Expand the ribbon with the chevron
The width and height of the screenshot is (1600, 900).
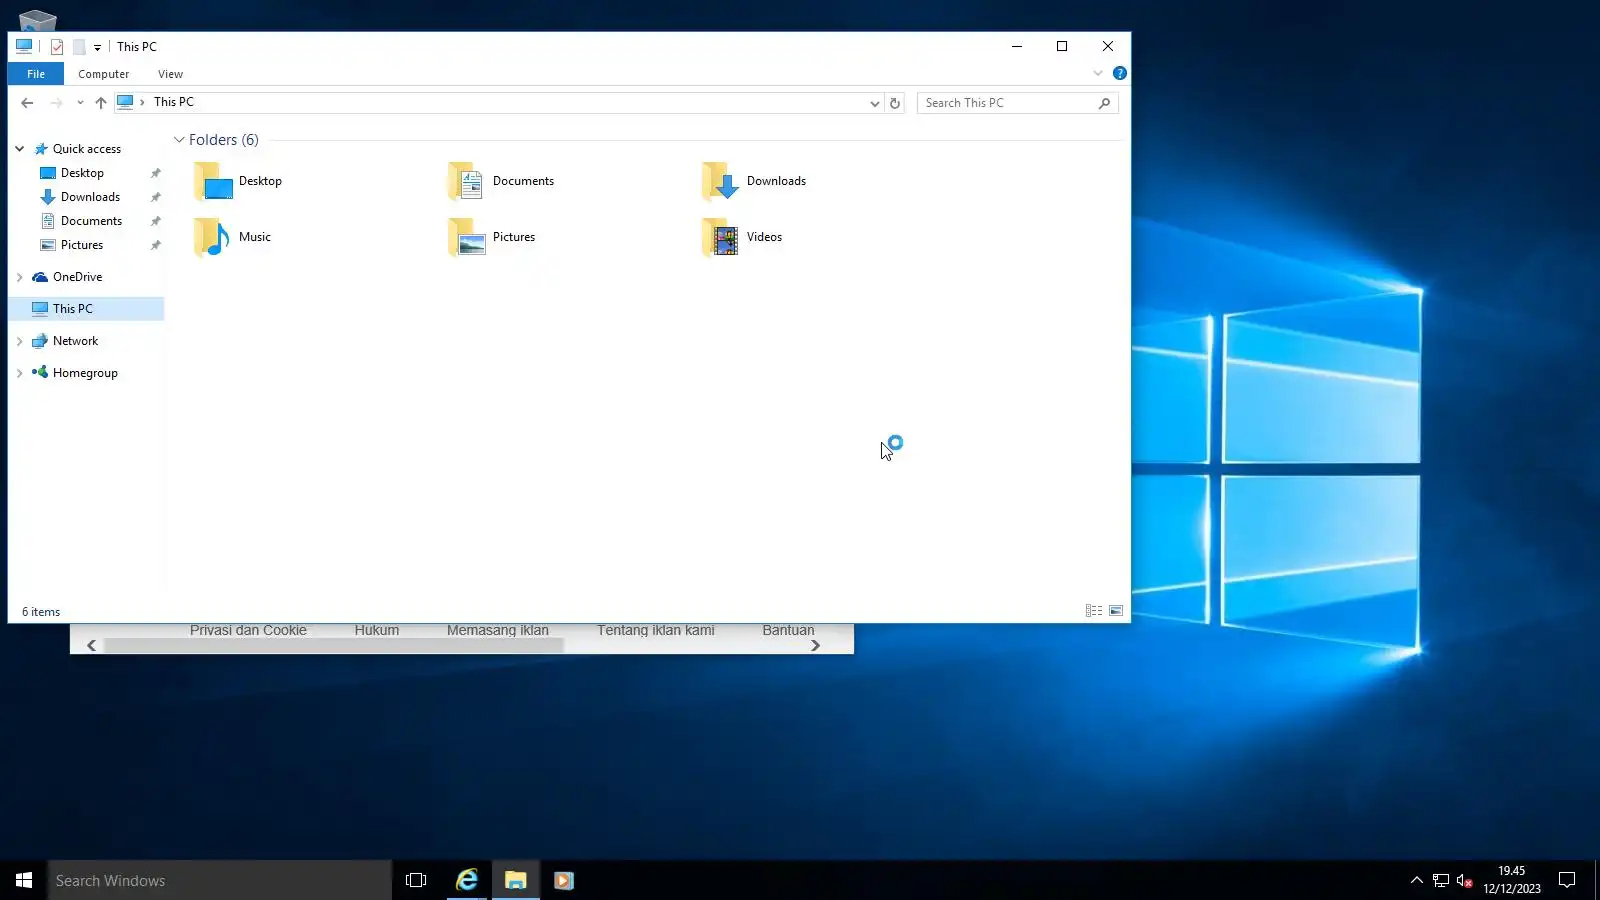(1098, 73)
